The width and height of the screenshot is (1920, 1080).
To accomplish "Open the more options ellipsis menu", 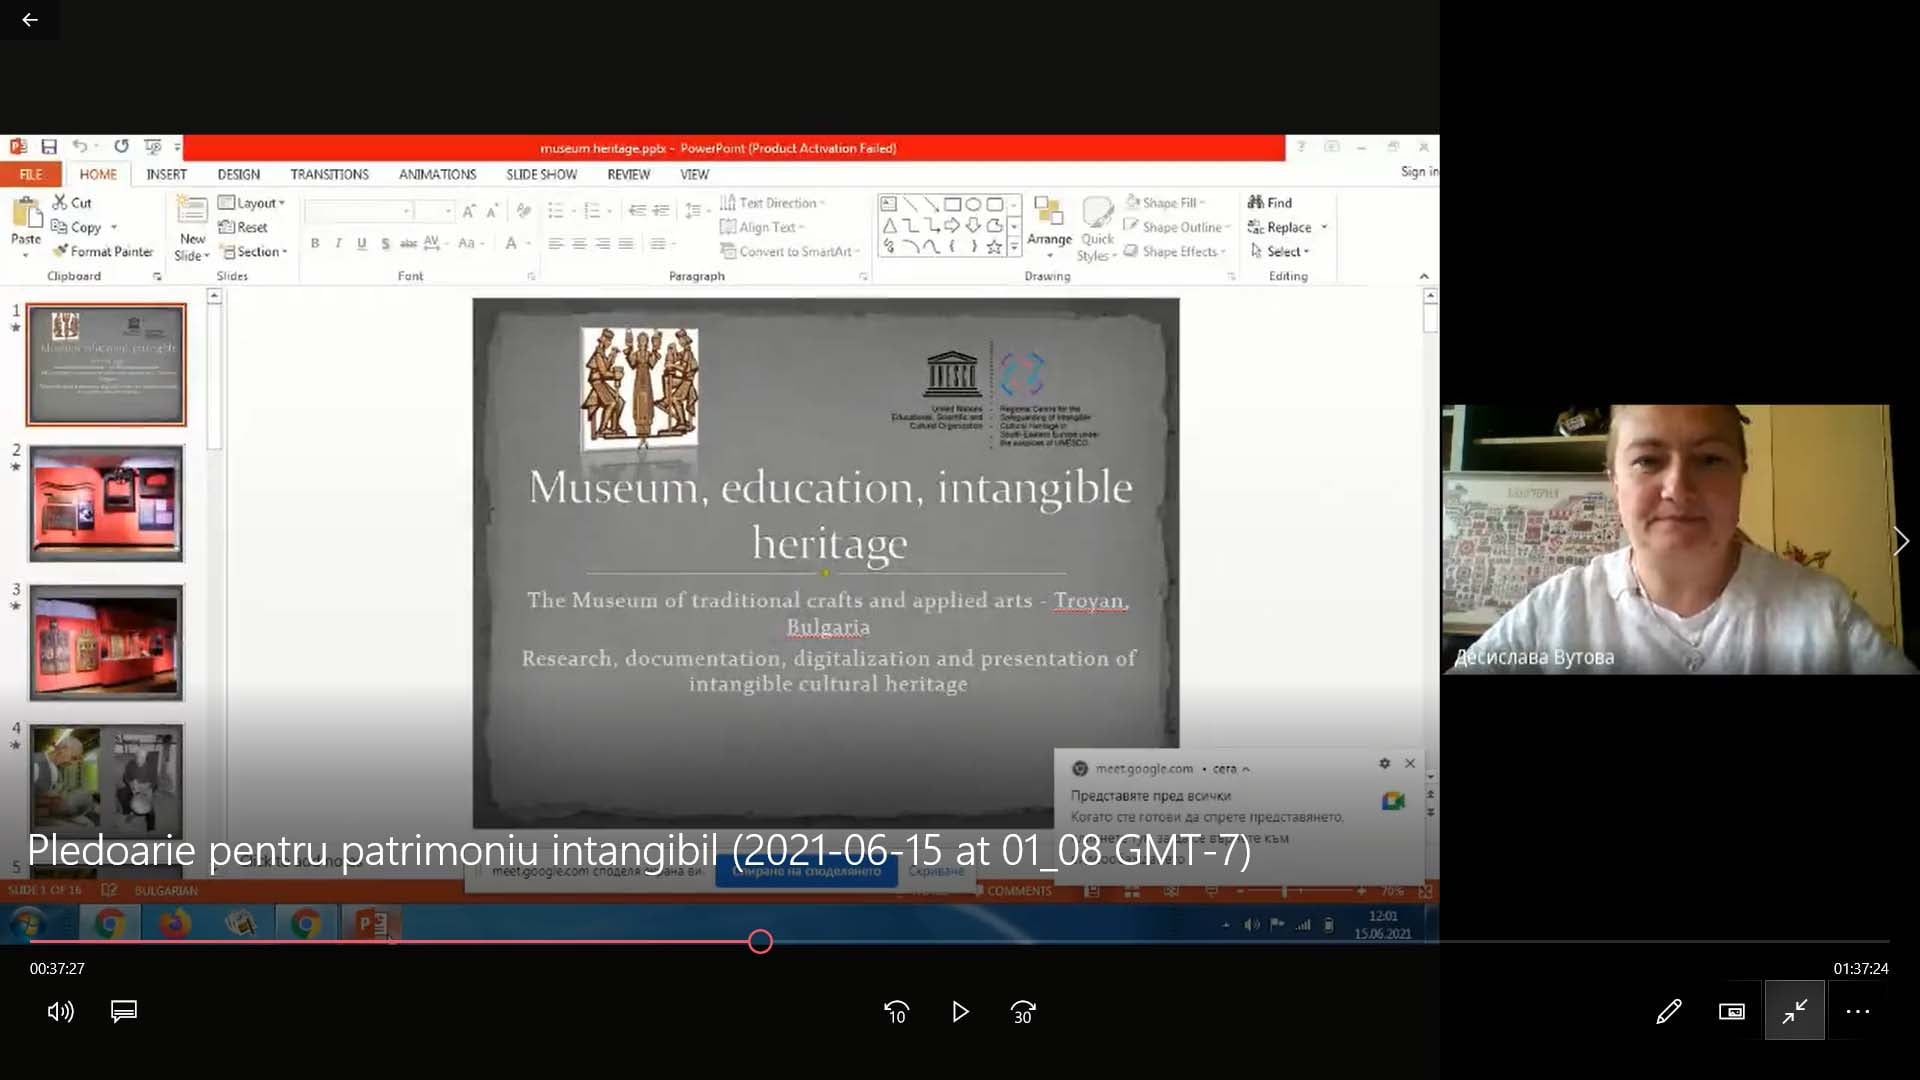I will [x=1858, y=1012].
